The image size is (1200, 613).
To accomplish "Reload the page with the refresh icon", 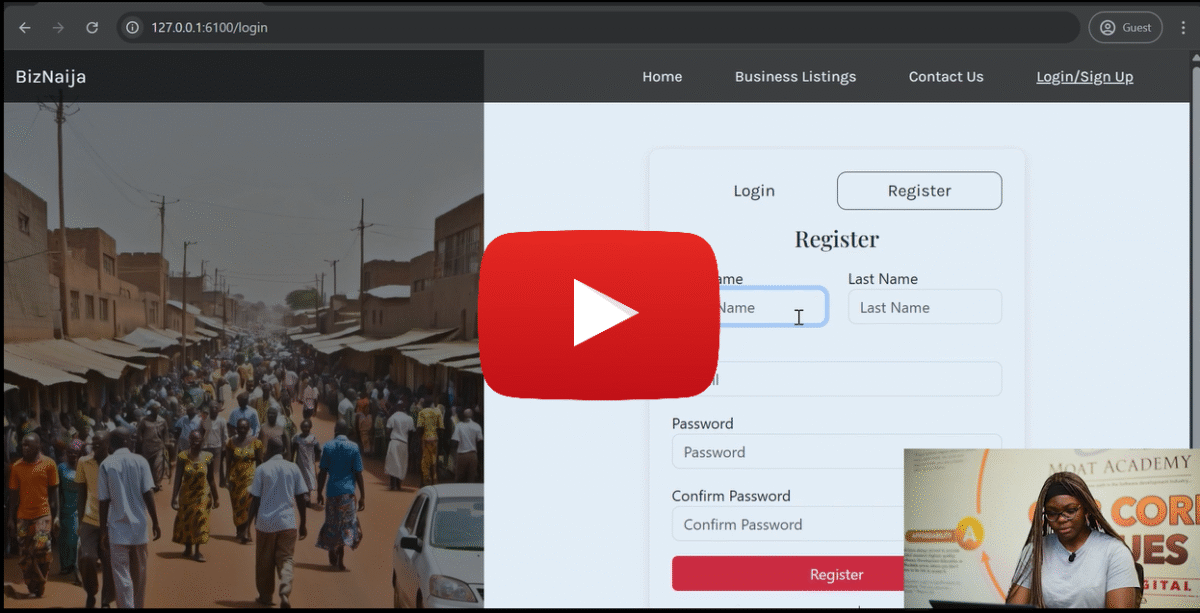I will click(x=92, y=28).
